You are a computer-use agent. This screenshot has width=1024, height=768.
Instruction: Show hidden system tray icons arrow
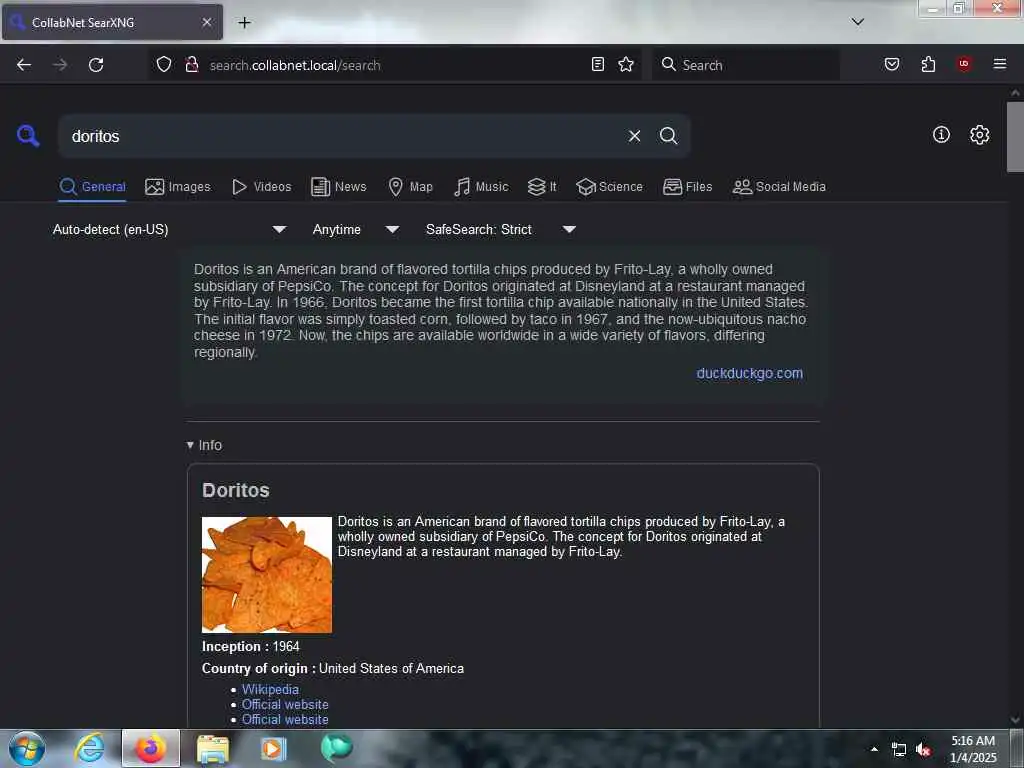pyautogui.click(x=874, y=749)
